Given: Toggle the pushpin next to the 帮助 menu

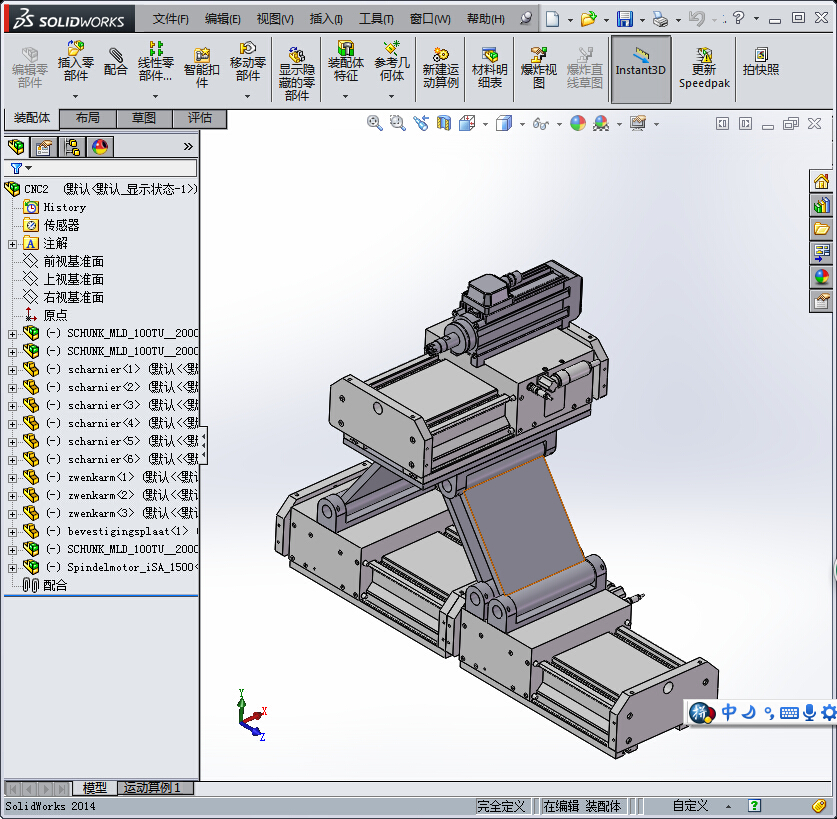Looking at the screenshot, I should [x=526, y=19].
